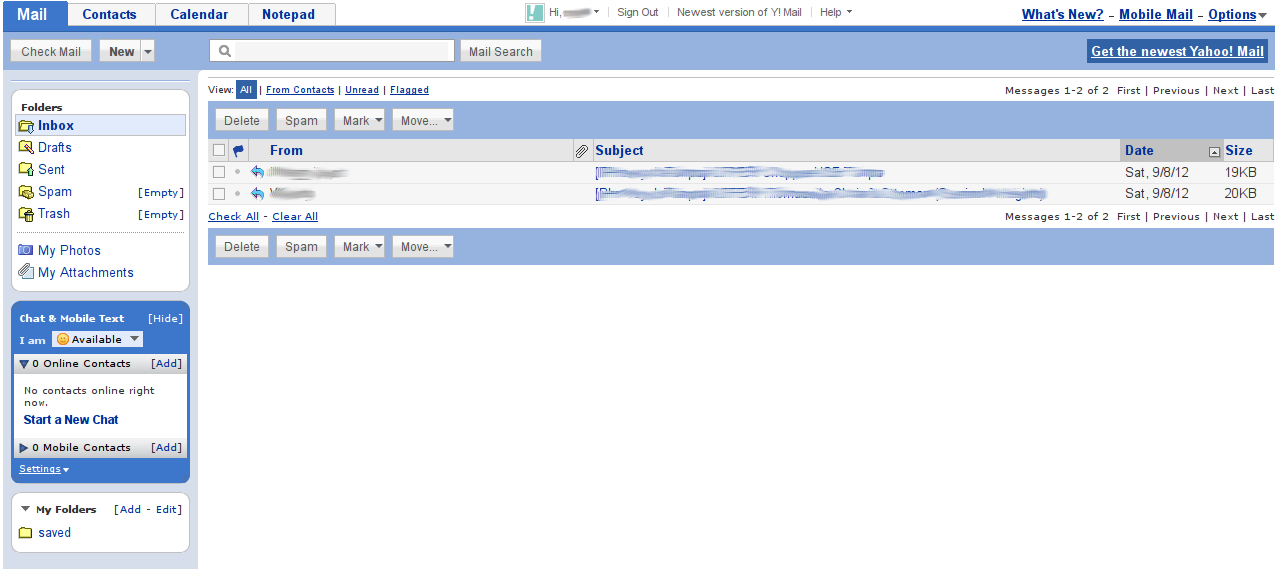This screenshot has width=1278, height=574.
Task: Click the New message button
Action: point(121,51)
